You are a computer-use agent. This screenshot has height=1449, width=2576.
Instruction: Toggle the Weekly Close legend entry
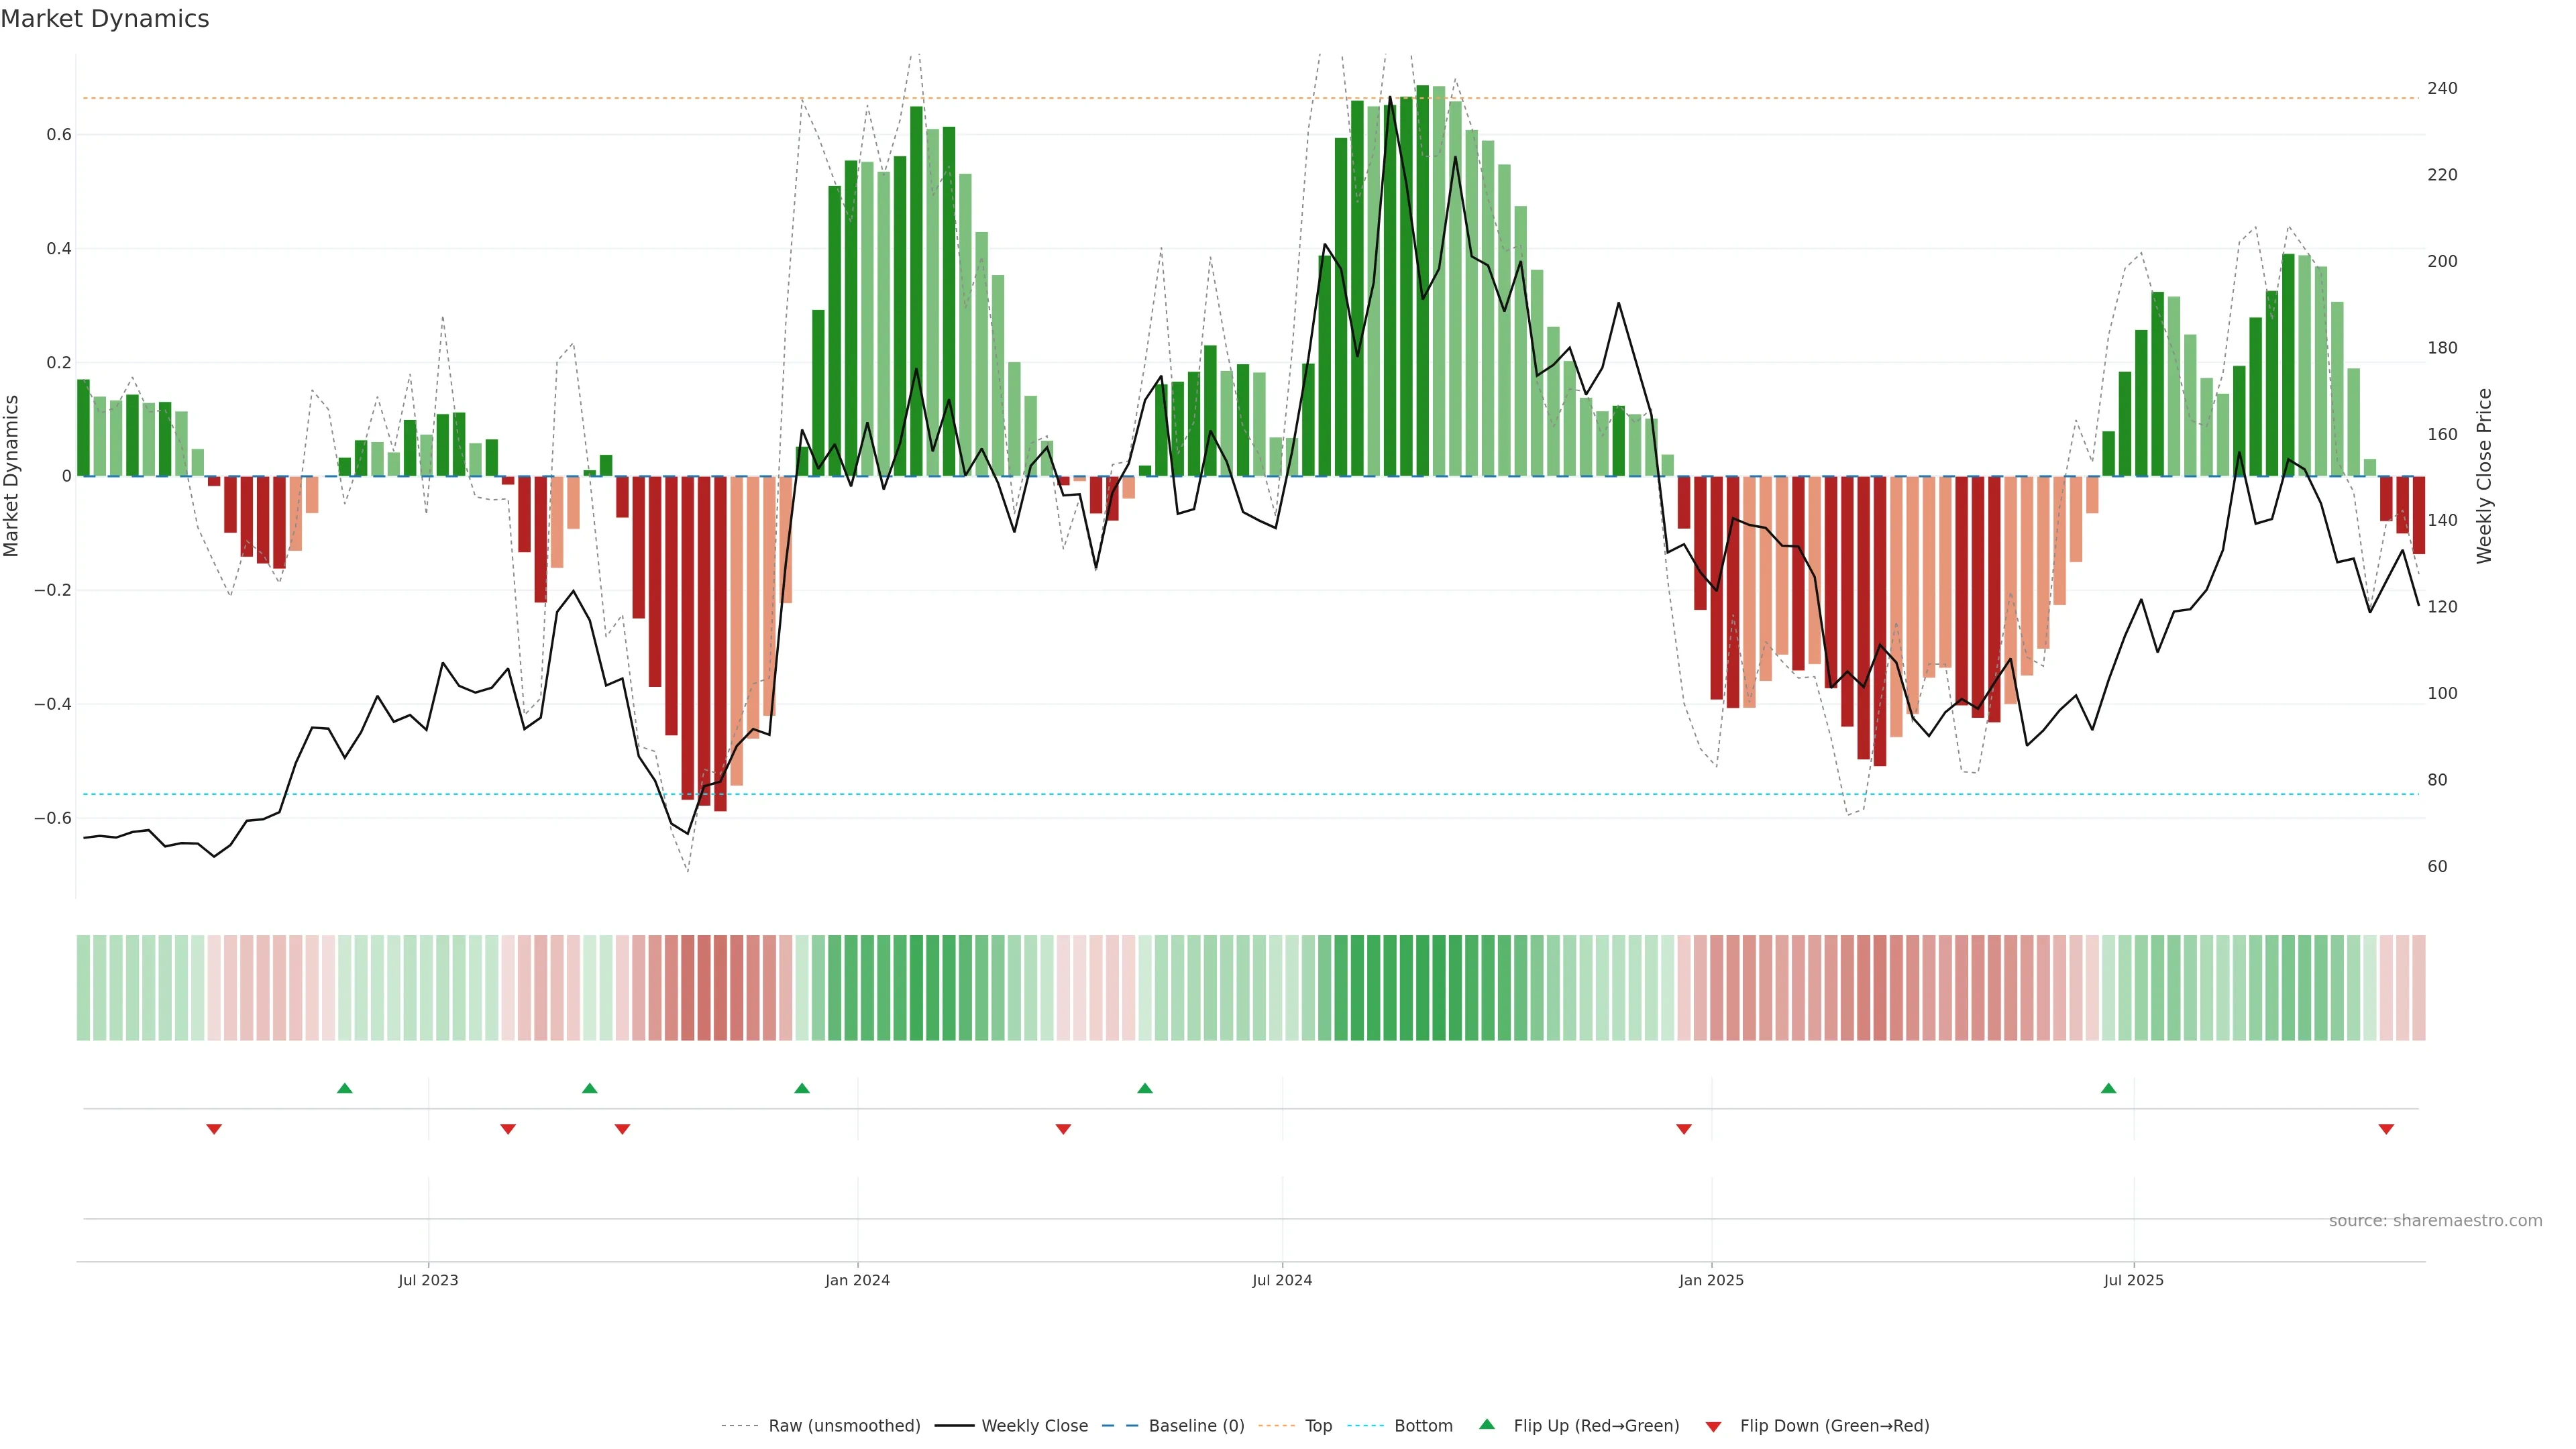1034,1425
